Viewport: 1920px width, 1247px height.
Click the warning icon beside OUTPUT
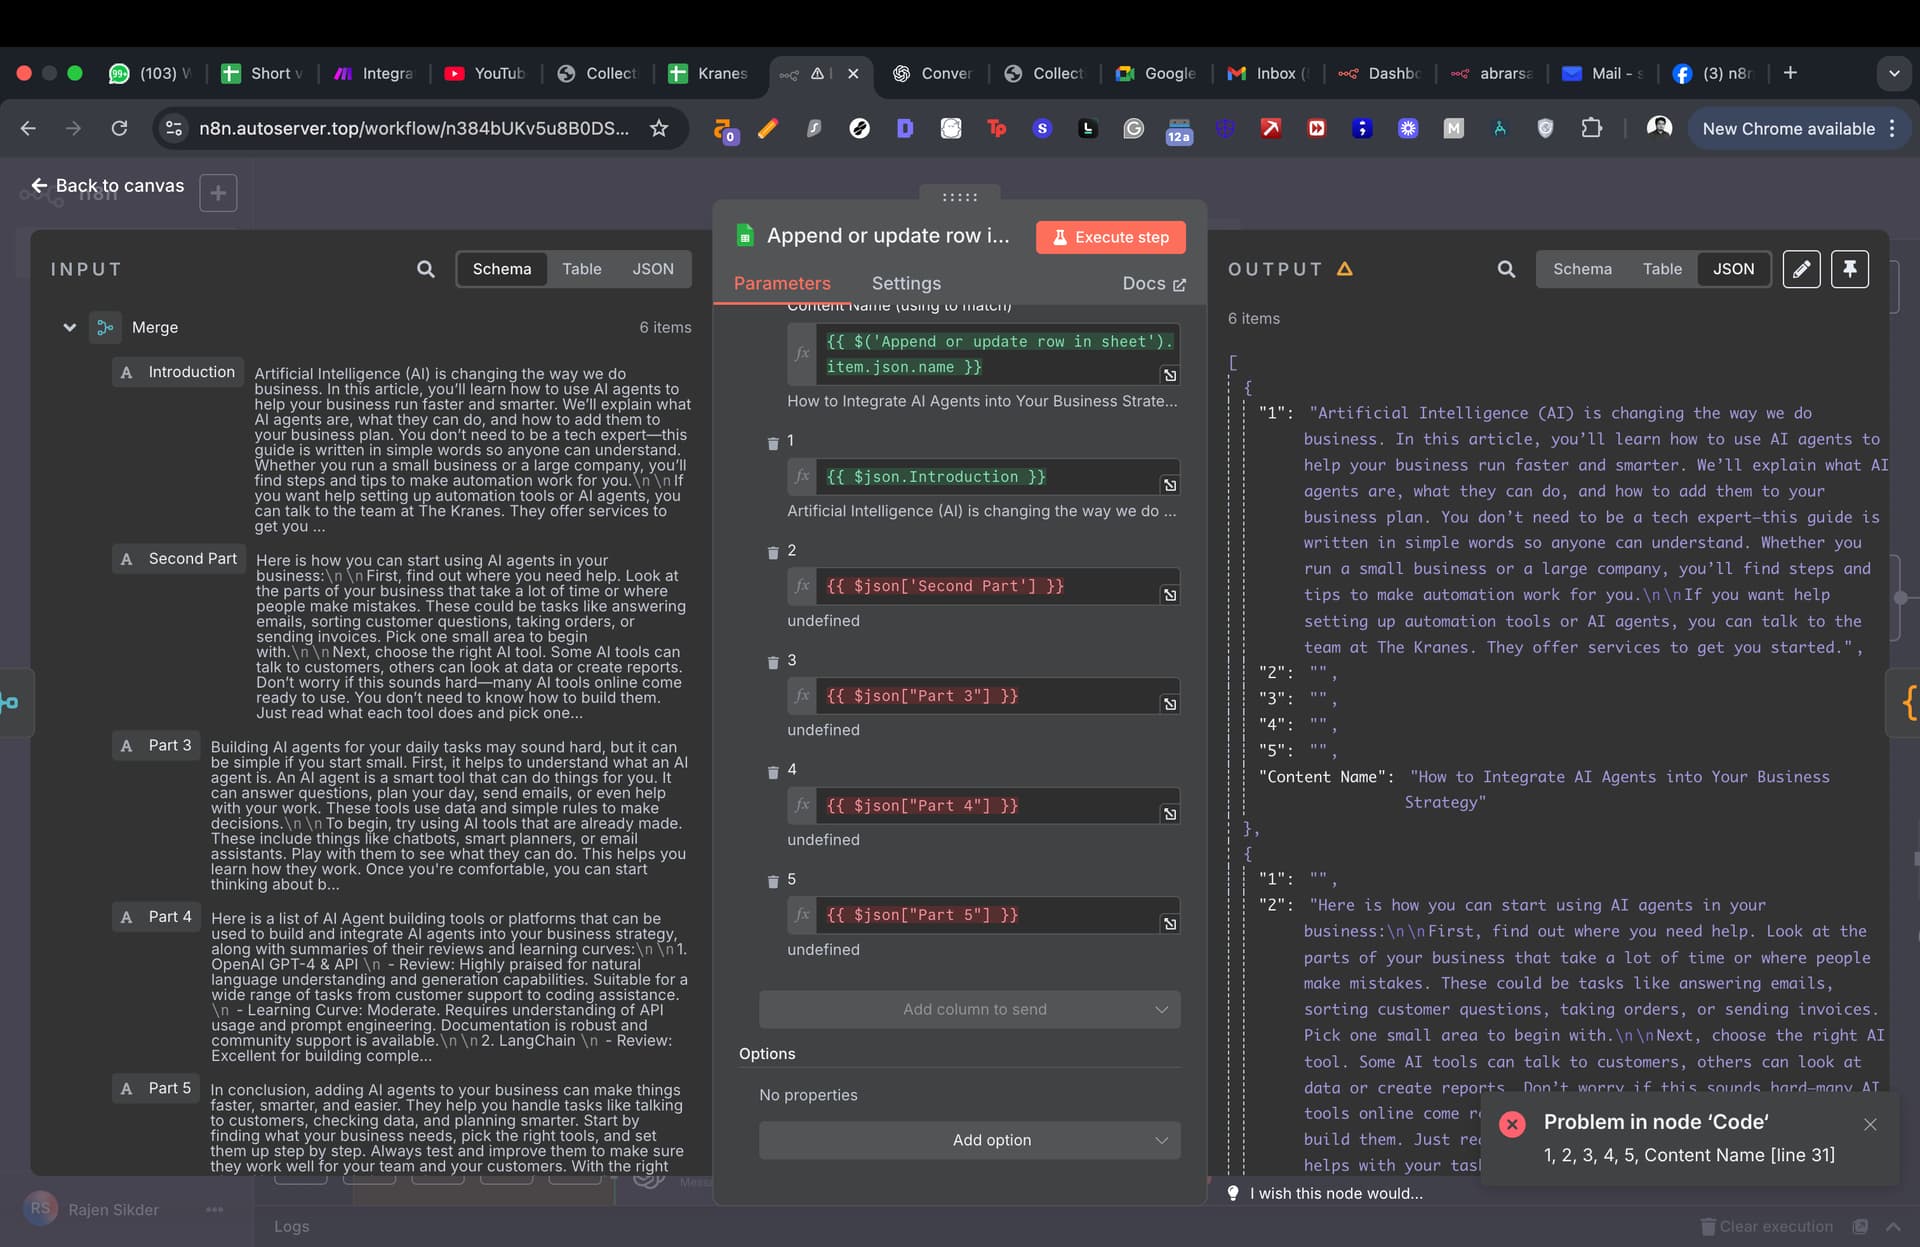(1345, 268)
